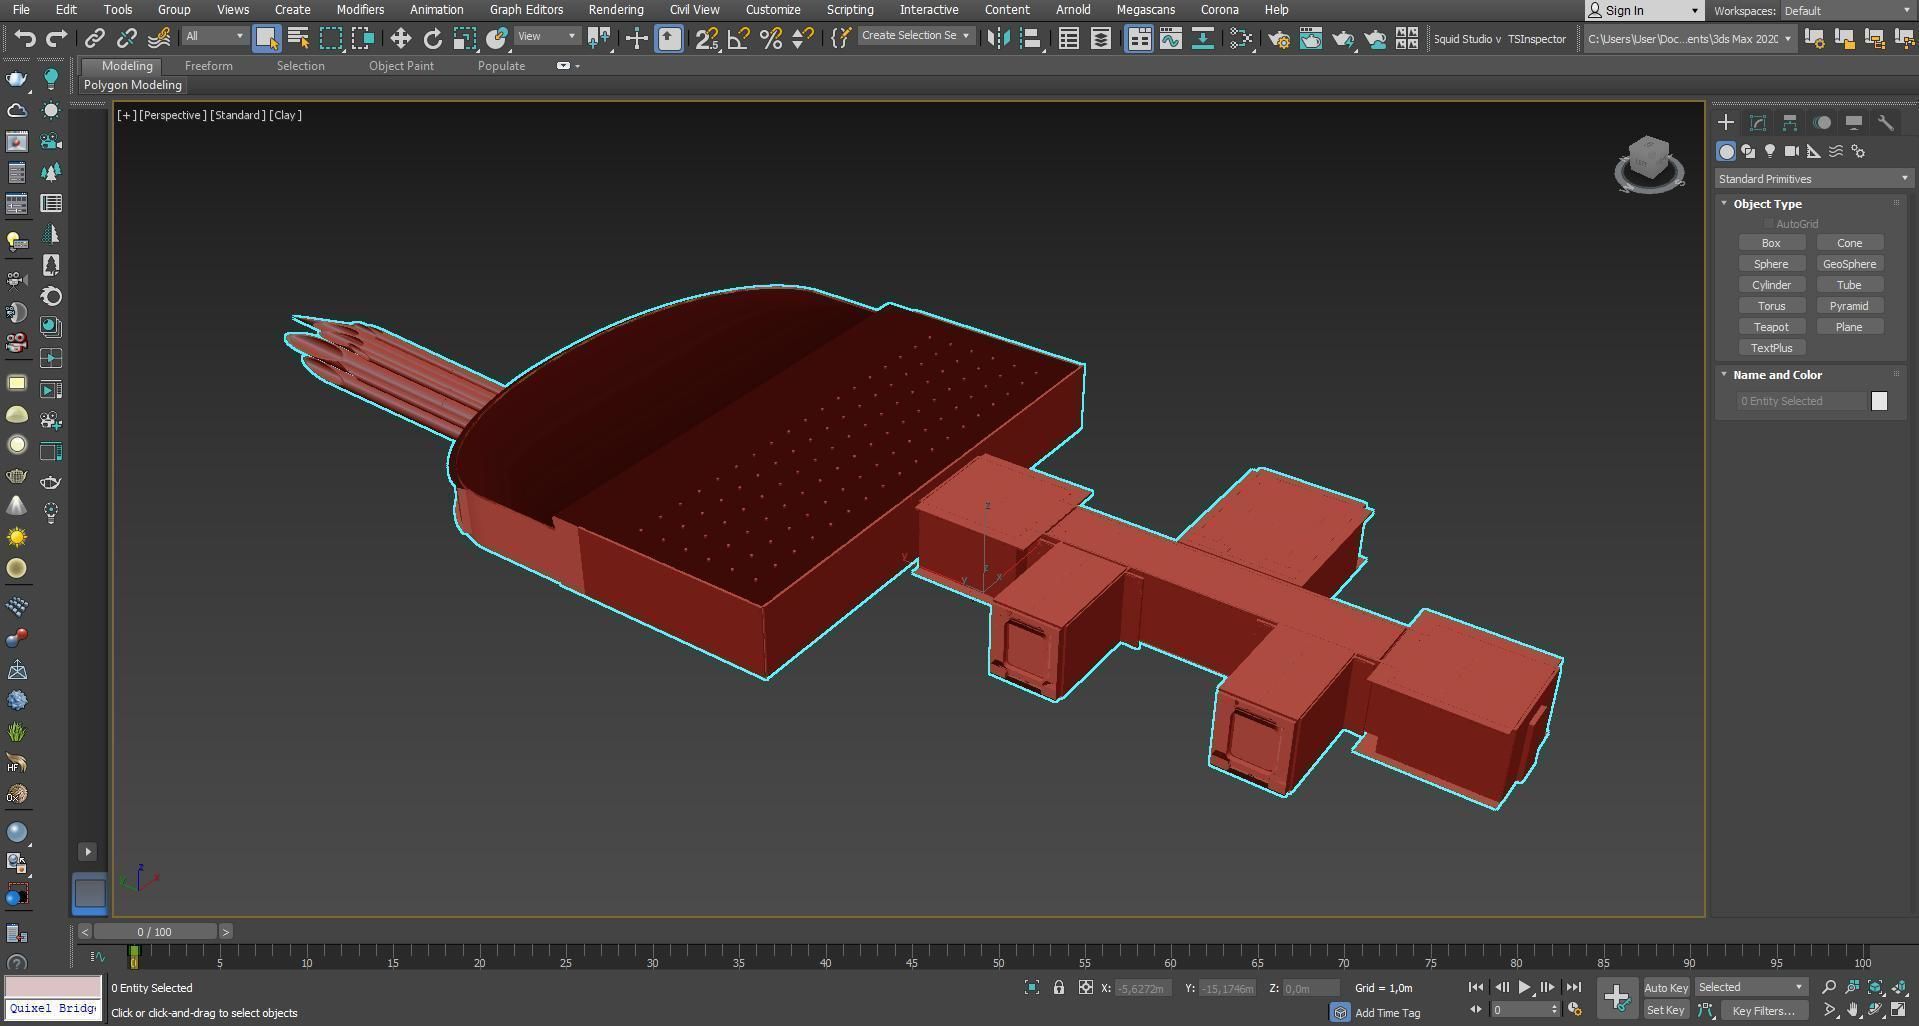Click the time slider 0 / 100 handle
Viewport: 1919px width, 1026px height.
coord(155,931)
